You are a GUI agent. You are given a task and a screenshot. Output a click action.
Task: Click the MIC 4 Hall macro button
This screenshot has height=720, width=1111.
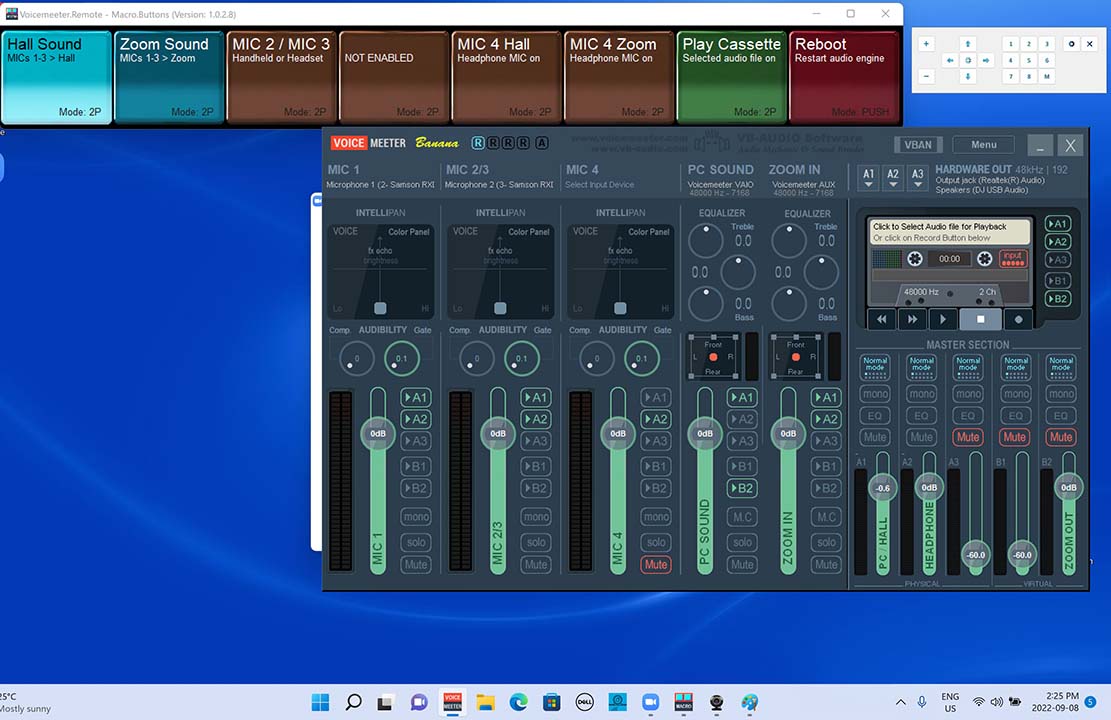[507, 77]
